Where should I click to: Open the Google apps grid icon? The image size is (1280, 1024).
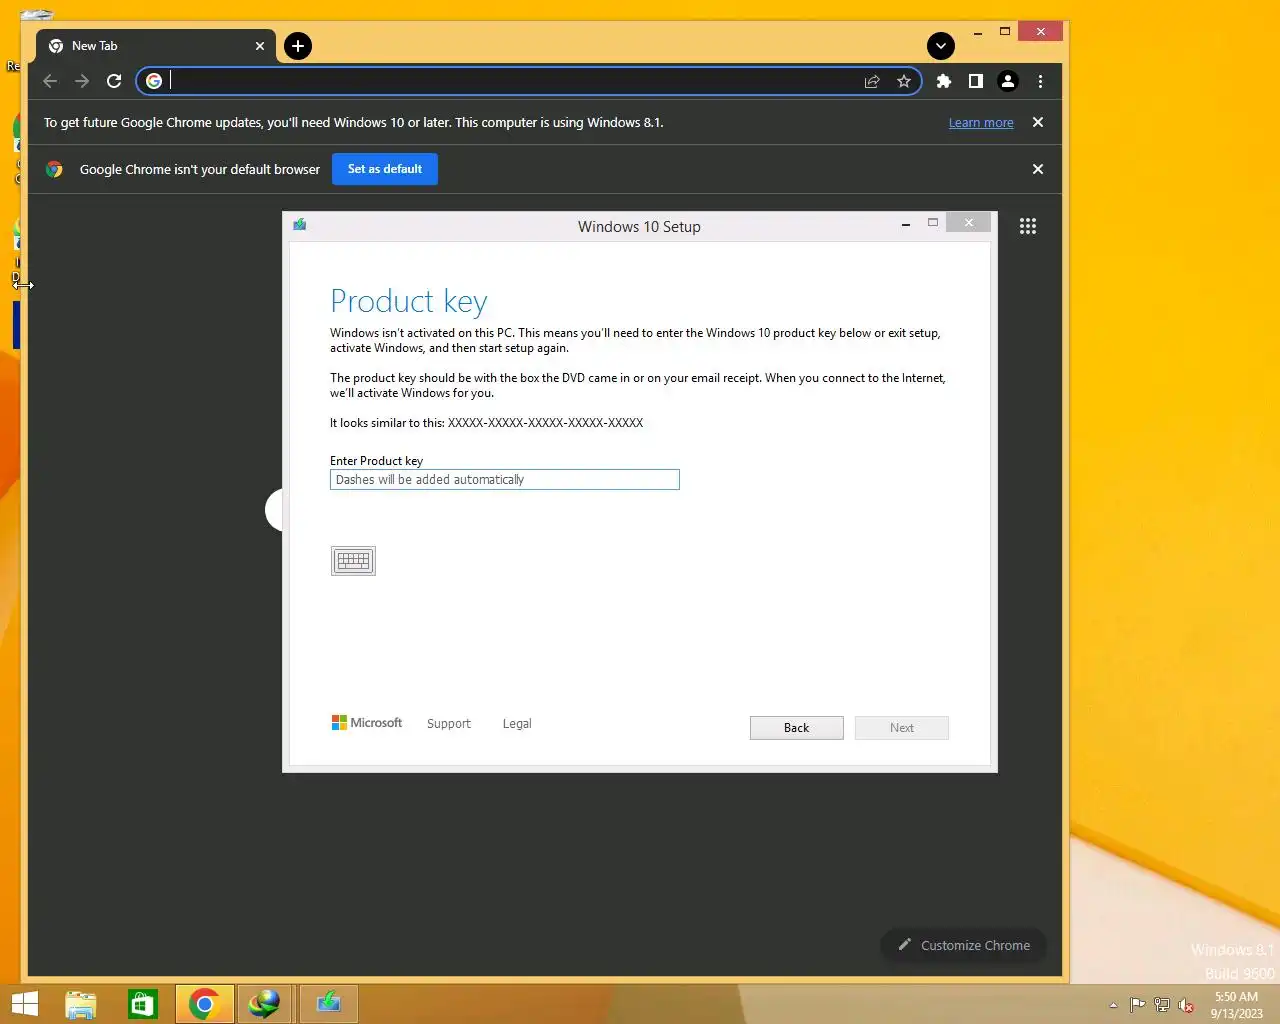(1027, 226)
